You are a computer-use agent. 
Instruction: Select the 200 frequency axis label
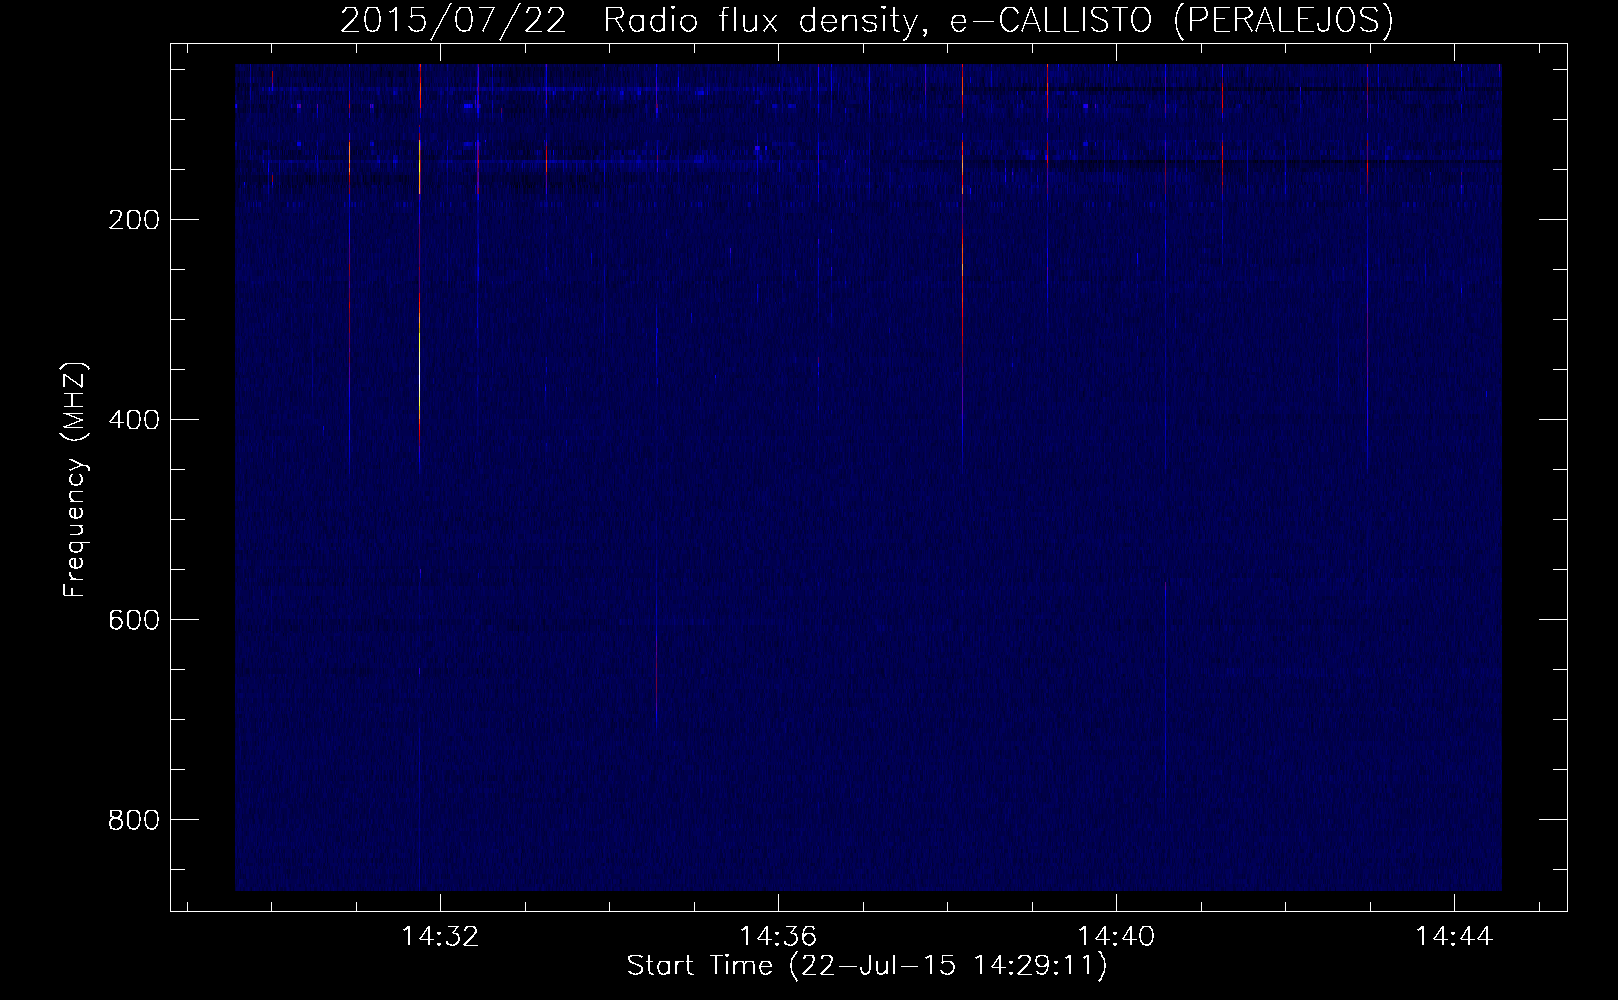click(133, 220)
